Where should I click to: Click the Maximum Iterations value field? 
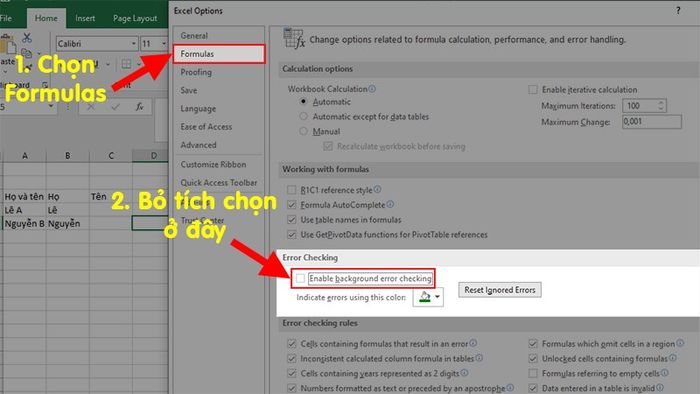(x=640, y=106)
